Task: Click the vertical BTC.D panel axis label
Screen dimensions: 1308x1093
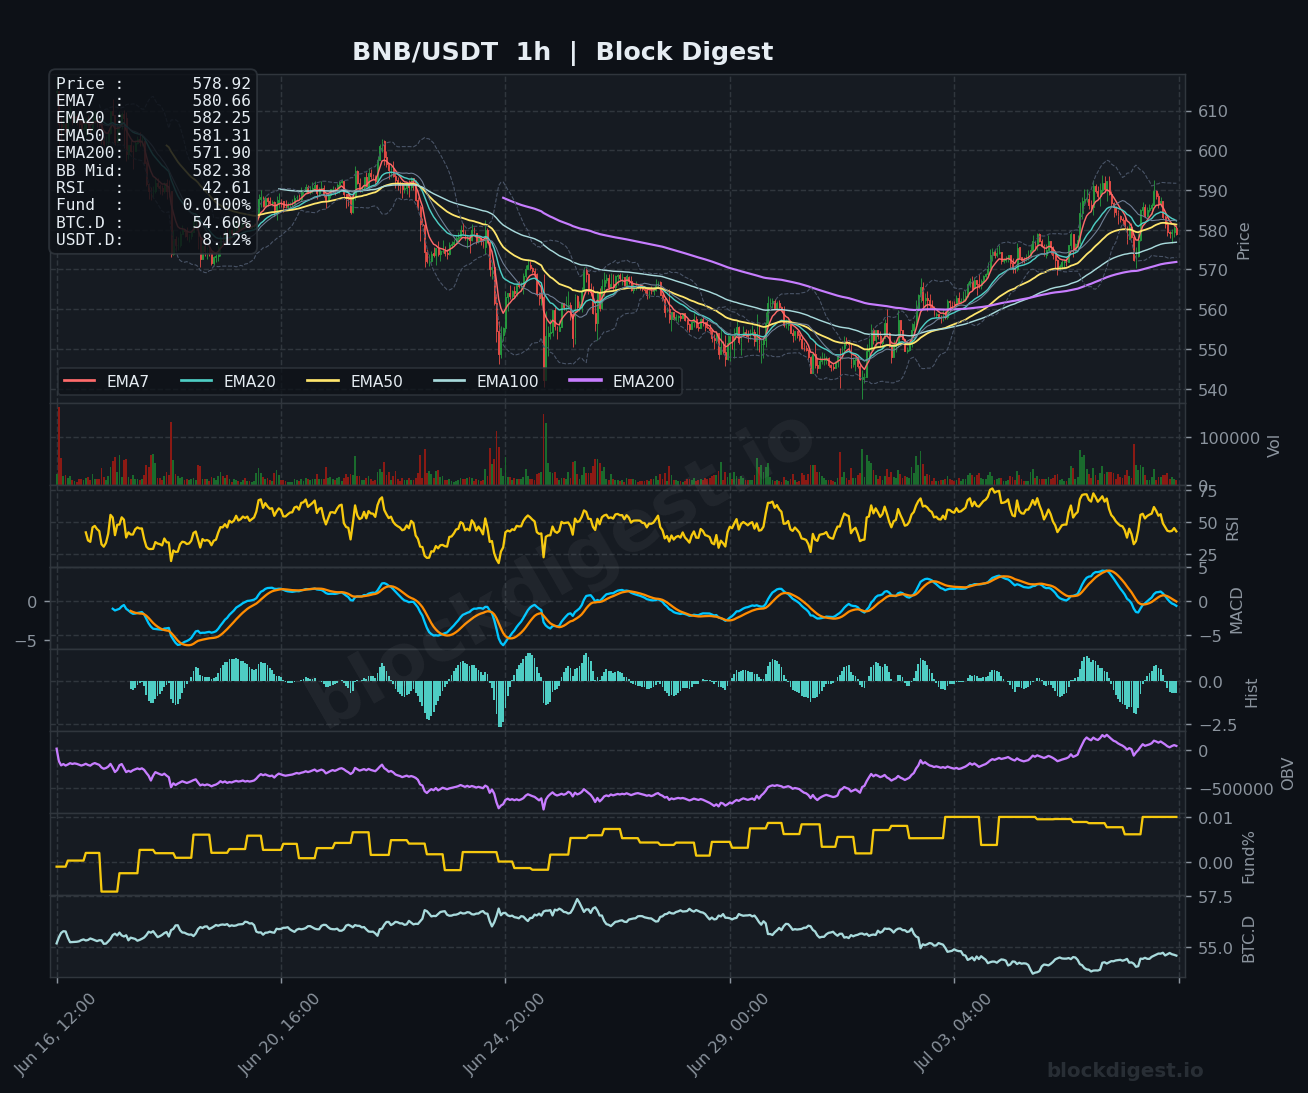Action: tap(1248, 939)
